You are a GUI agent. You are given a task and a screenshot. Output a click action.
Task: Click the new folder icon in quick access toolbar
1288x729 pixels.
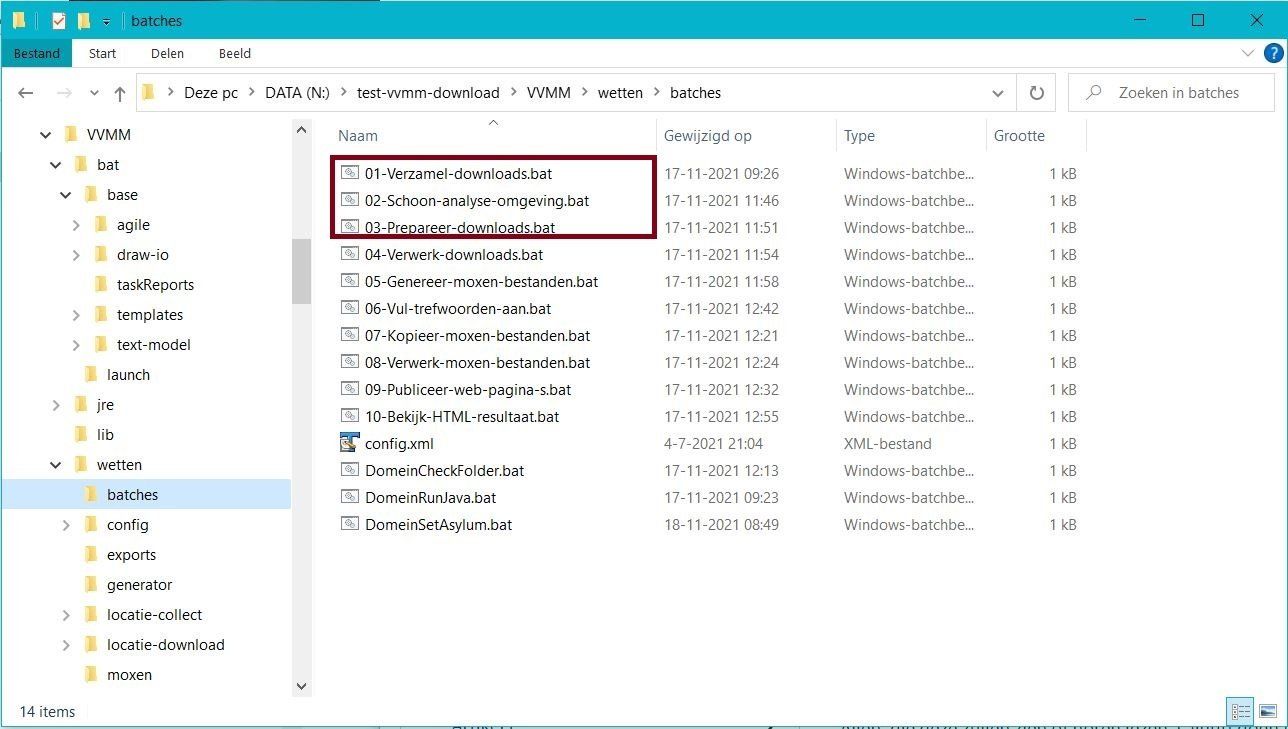click(83, 20)
